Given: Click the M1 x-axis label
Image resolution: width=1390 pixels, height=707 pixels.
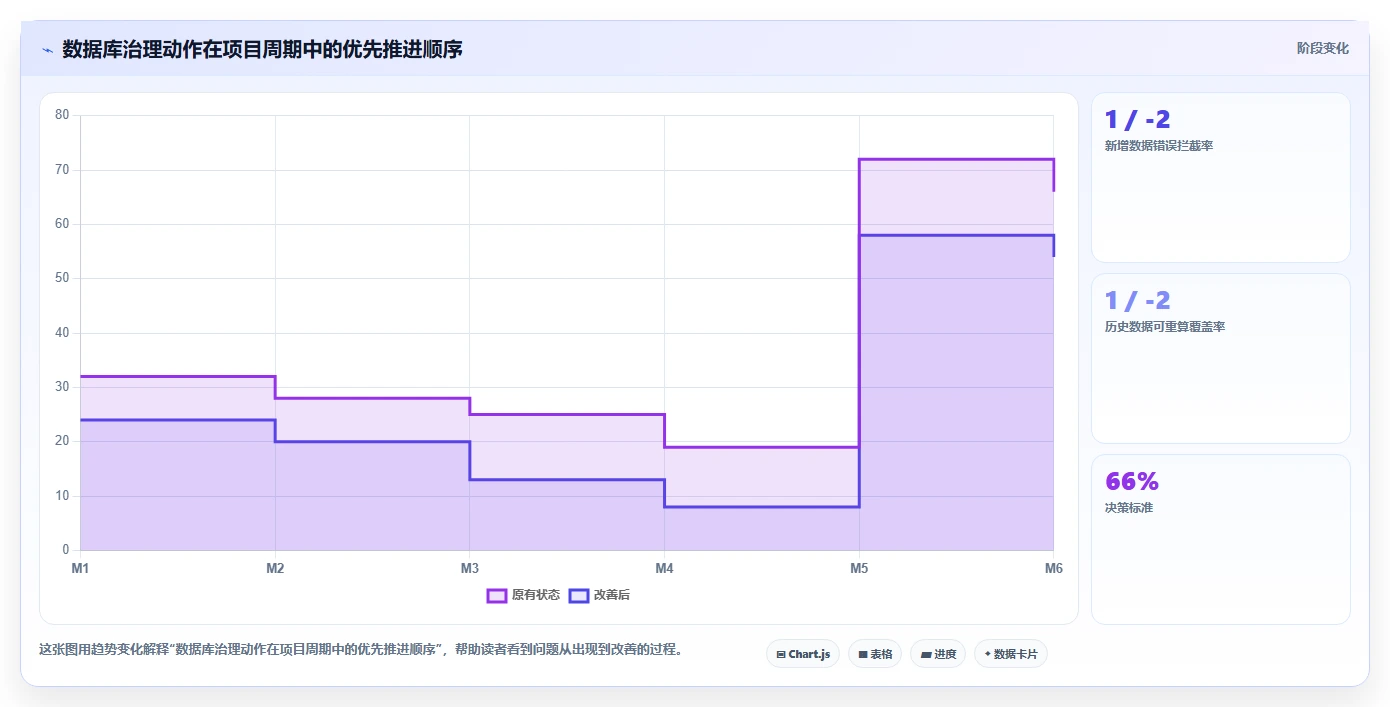Looking at the screenshot, I should [80, 568].
